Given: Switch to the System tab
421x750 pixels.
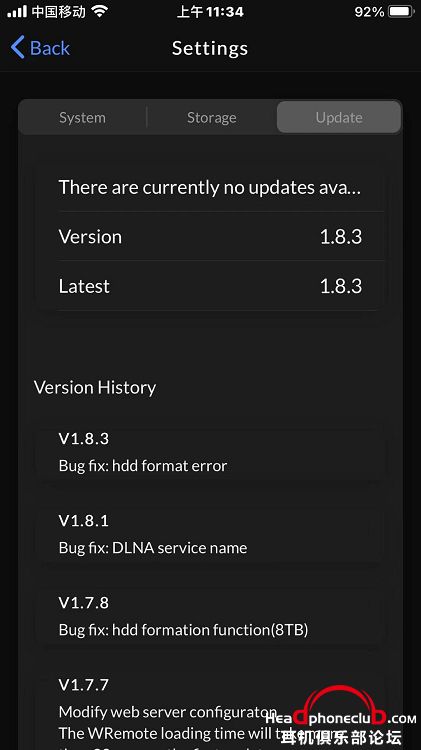Looking at the screenshot, I should click(82, 117).
